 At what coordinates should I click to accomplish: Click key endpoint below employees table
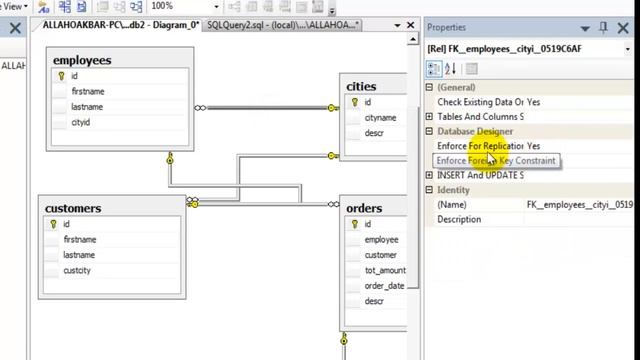[170, 158]
